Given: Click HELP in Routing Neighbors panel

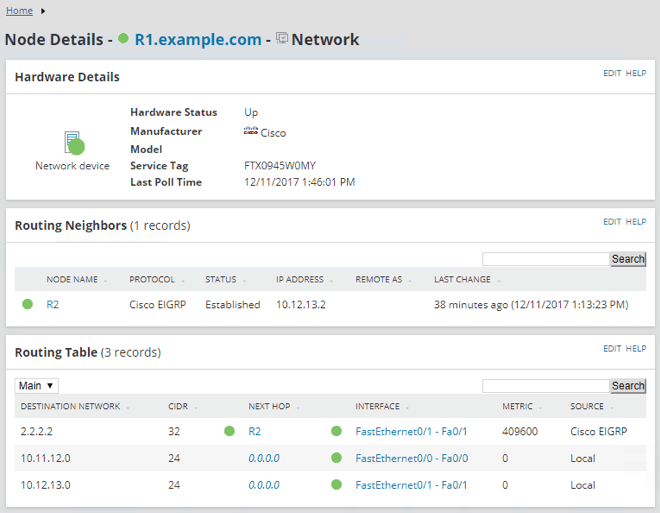Looking at the screenshot, I should pyautogui.click(x=636, y=222).
